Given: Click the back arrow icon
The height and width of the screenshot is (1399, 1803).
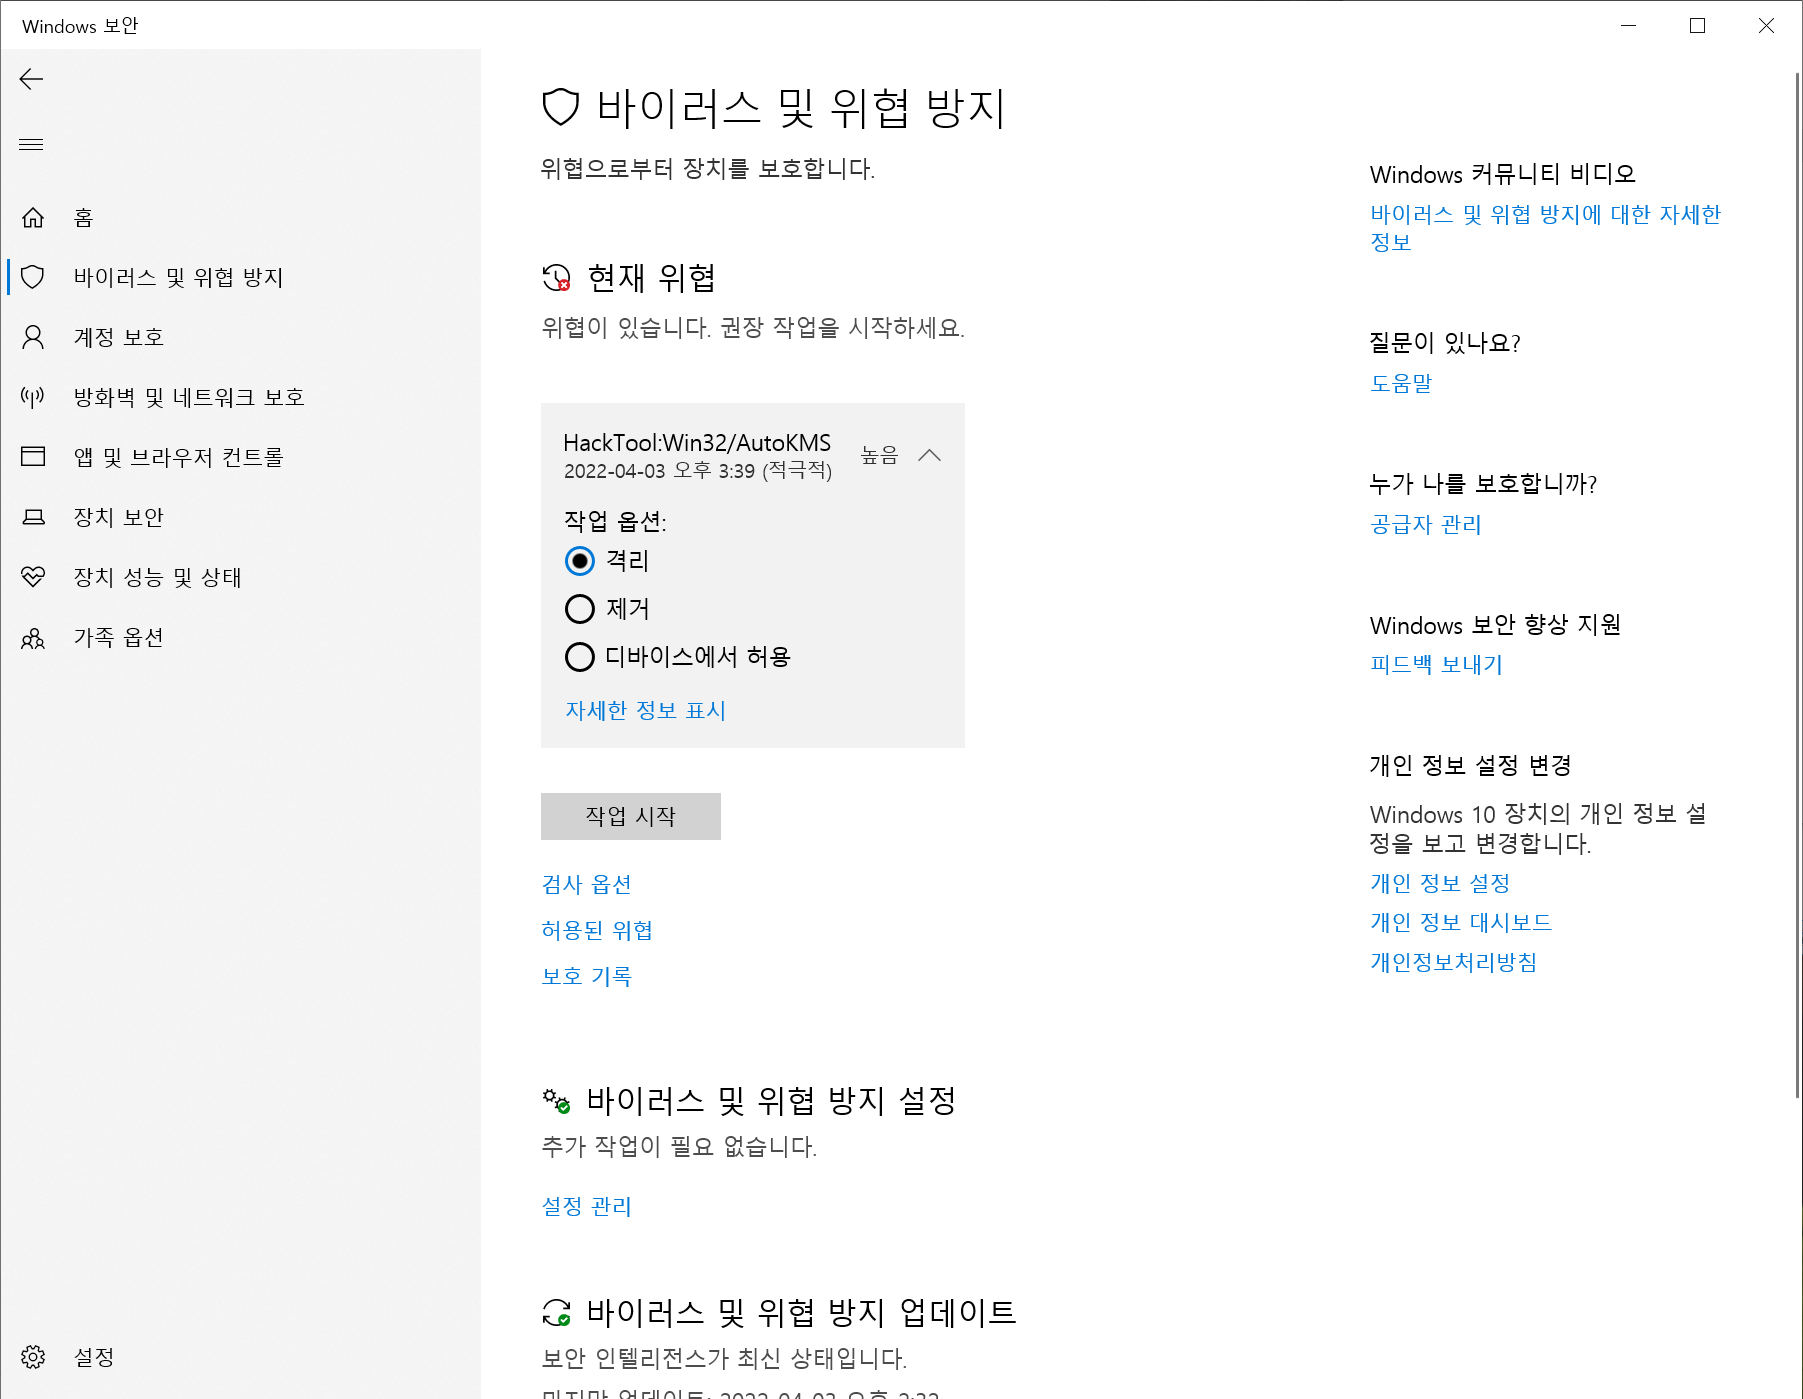Looking at the screenshot, I should pos(32,79).
